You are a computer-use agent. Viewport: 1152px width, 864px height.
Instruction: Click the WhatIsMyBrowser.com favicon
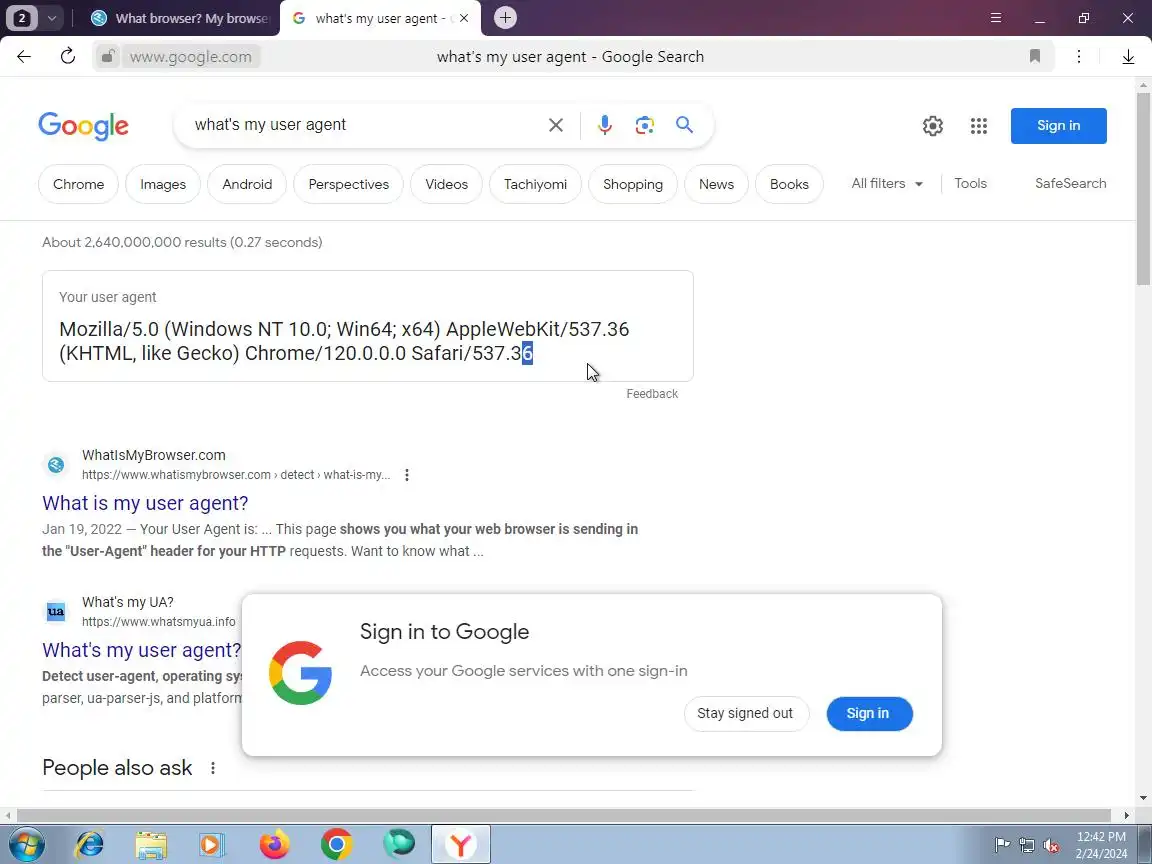coord(56,464)
